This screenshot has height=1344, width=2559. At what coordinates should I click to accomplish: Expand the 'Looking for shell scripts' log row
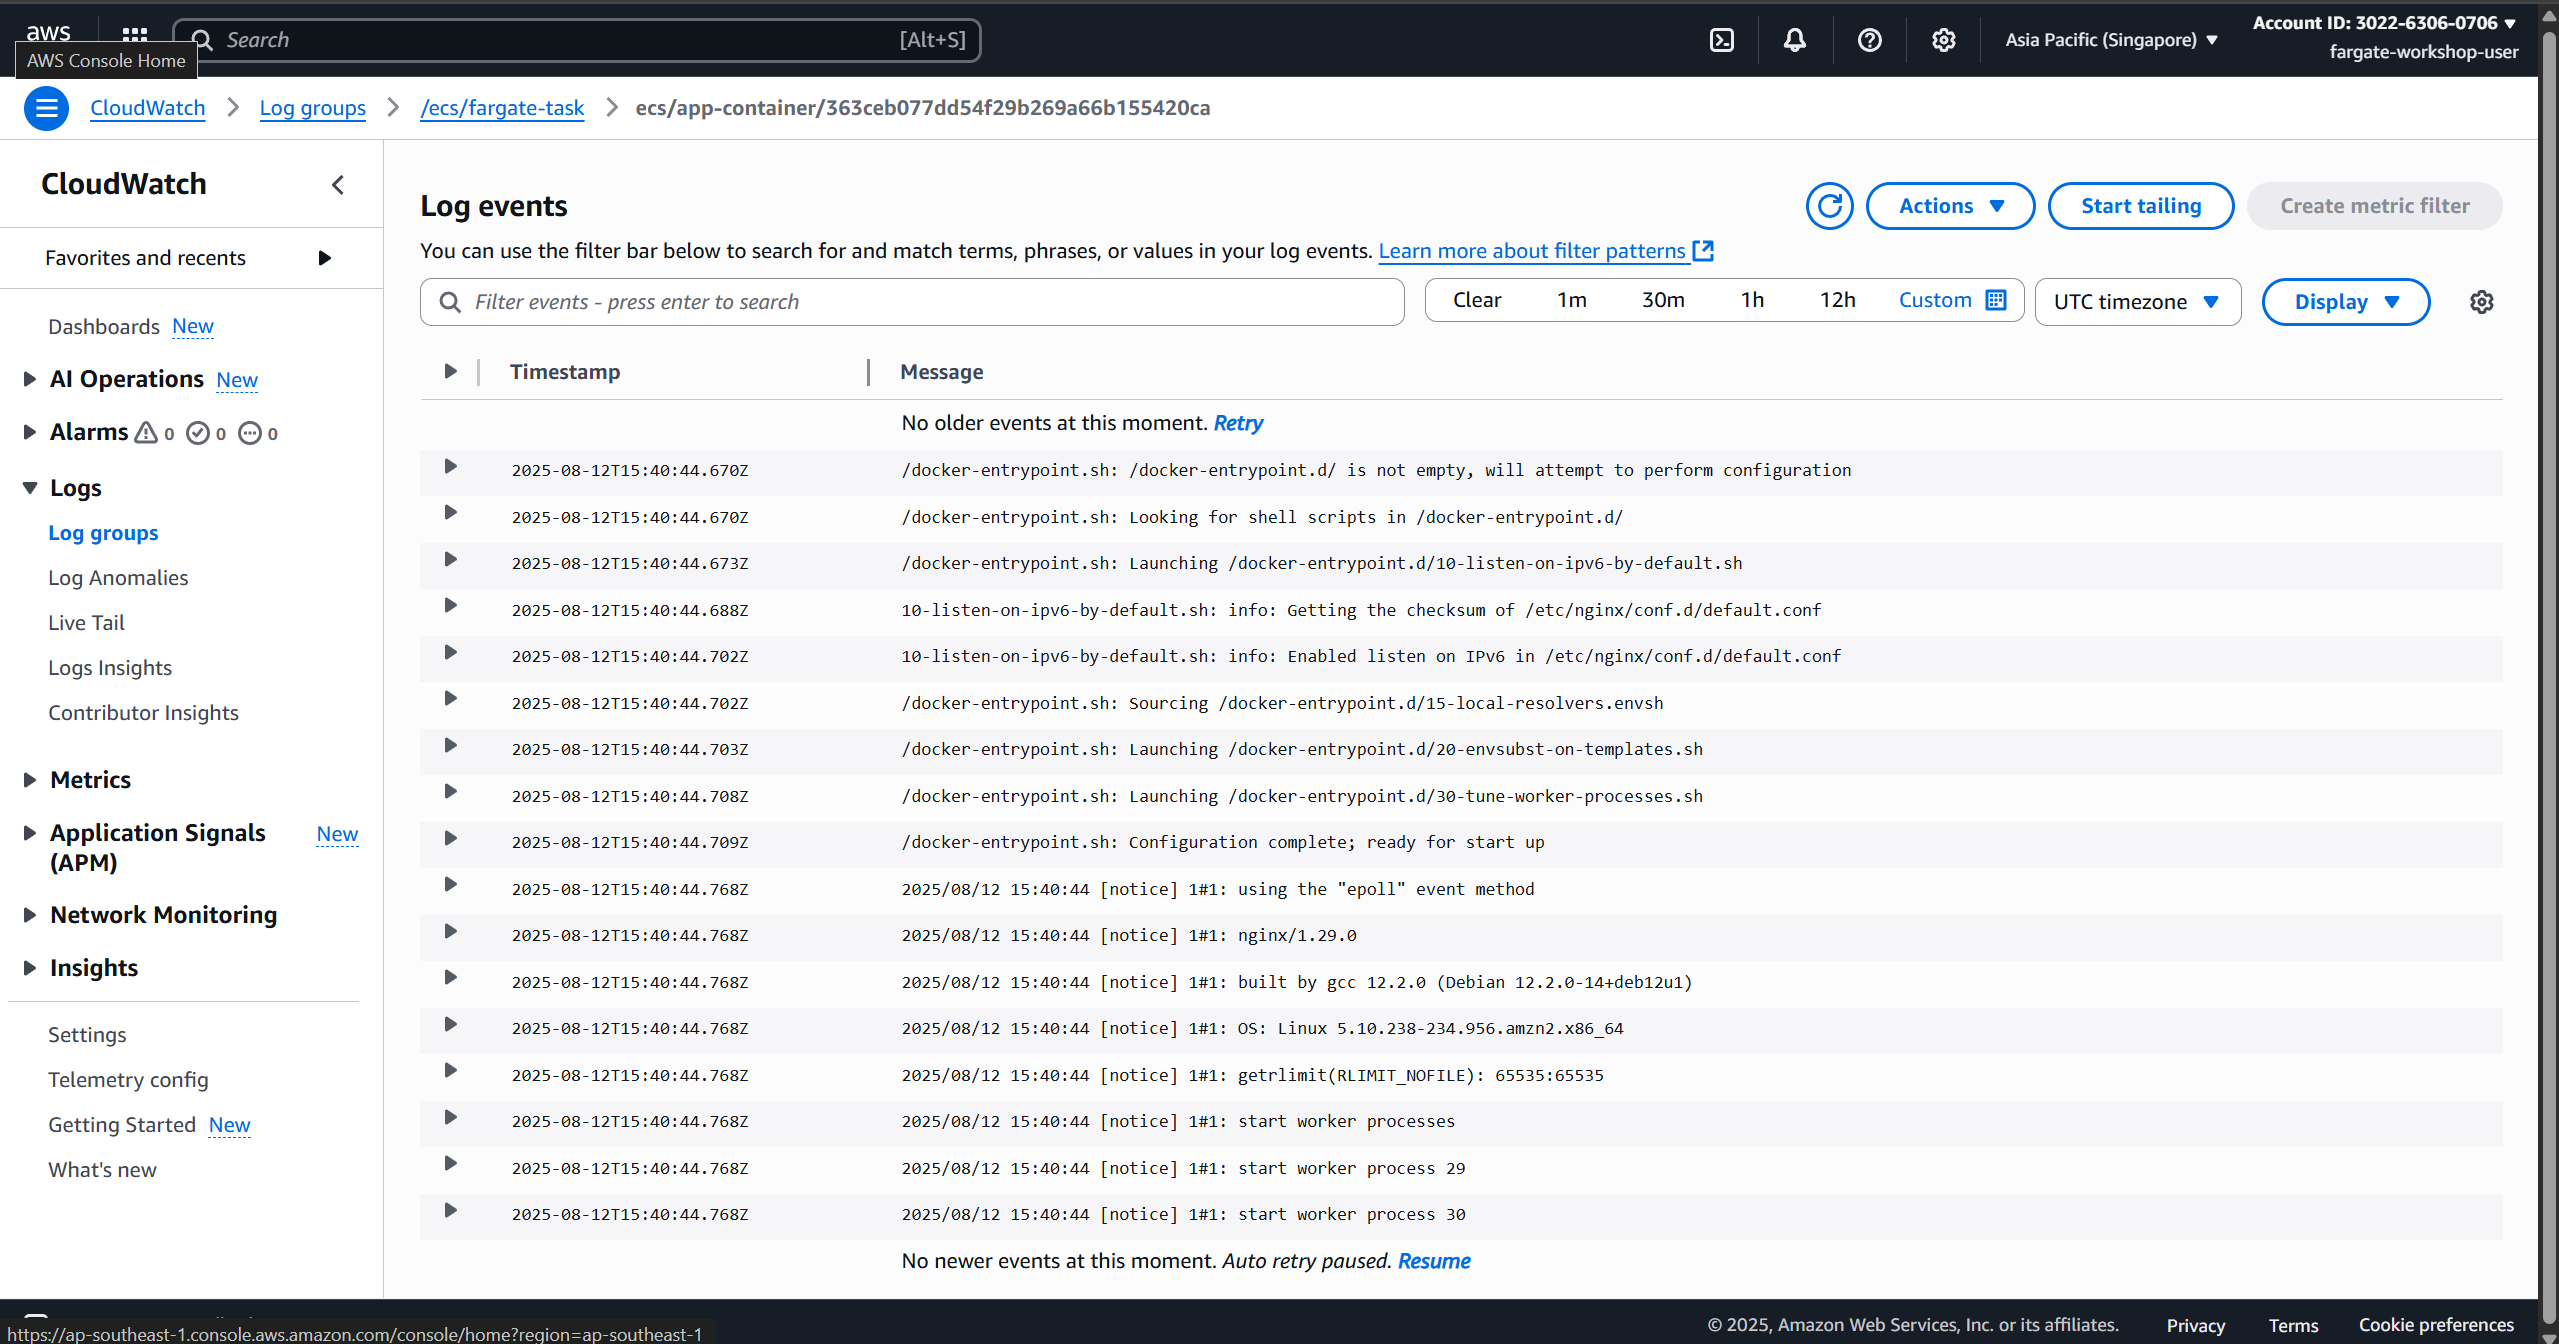pyautogui.click(x=450, y=513)
